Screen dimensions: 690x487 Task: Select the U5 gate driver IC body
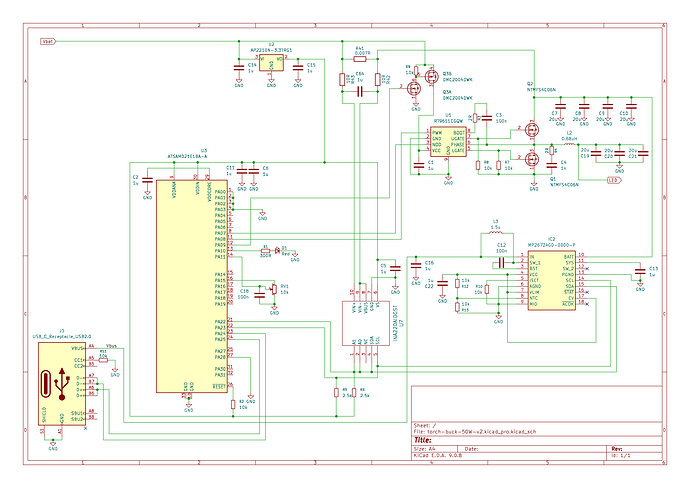(448, 141)
